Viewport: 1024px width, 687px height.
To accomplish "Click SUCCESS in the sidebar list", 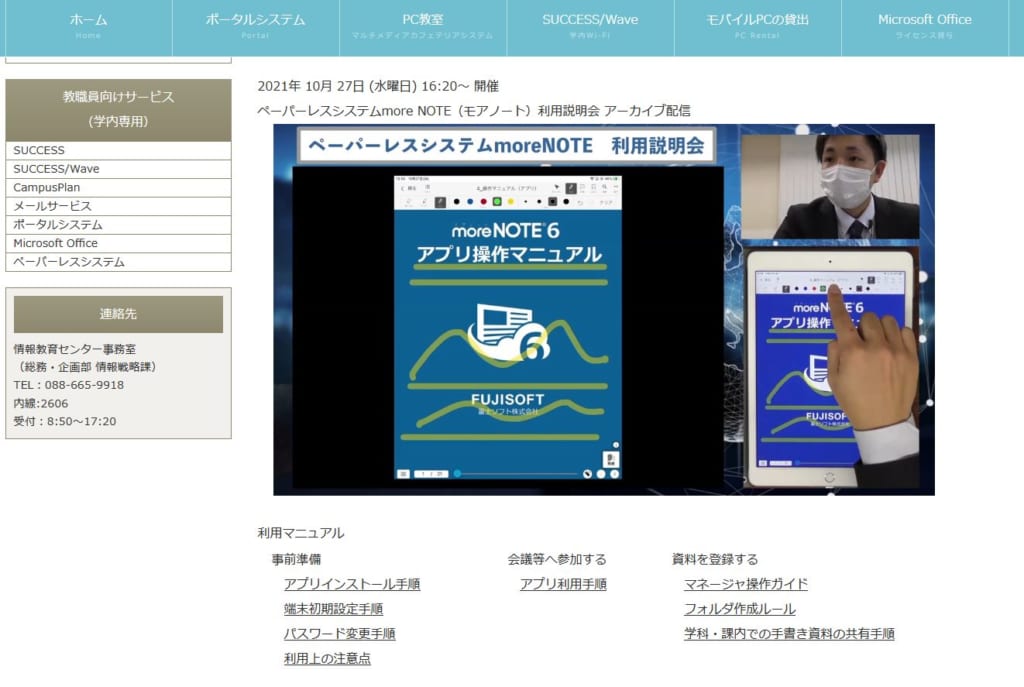I will [118, 150].
